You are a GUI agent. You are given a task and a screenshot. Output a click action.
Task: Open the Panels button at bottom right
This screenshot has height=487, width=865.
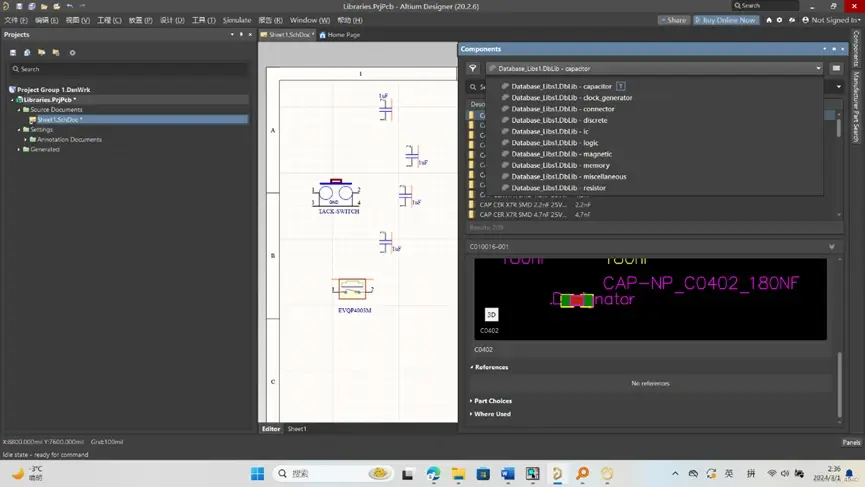(x=851, y=442)
